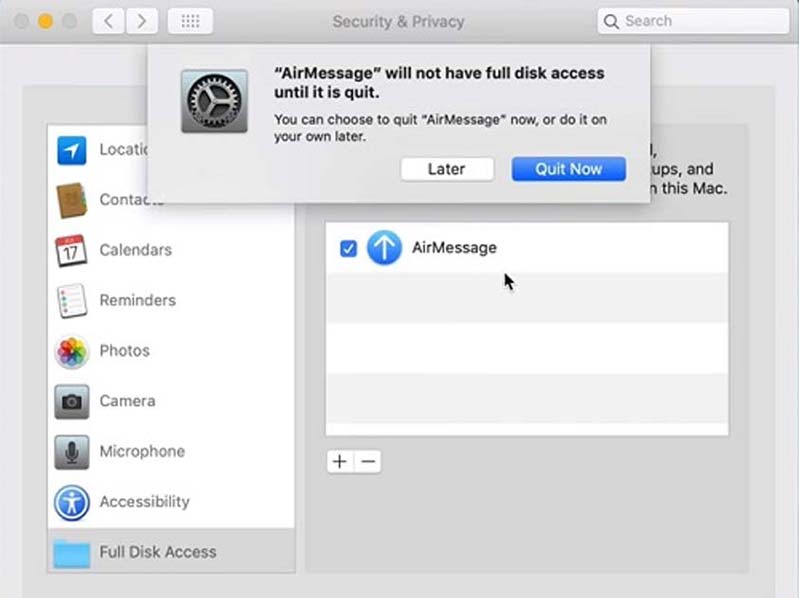Click the Quit Now button
The width and height of the screenshot is (799, 598).
click(x=569, y=169)
